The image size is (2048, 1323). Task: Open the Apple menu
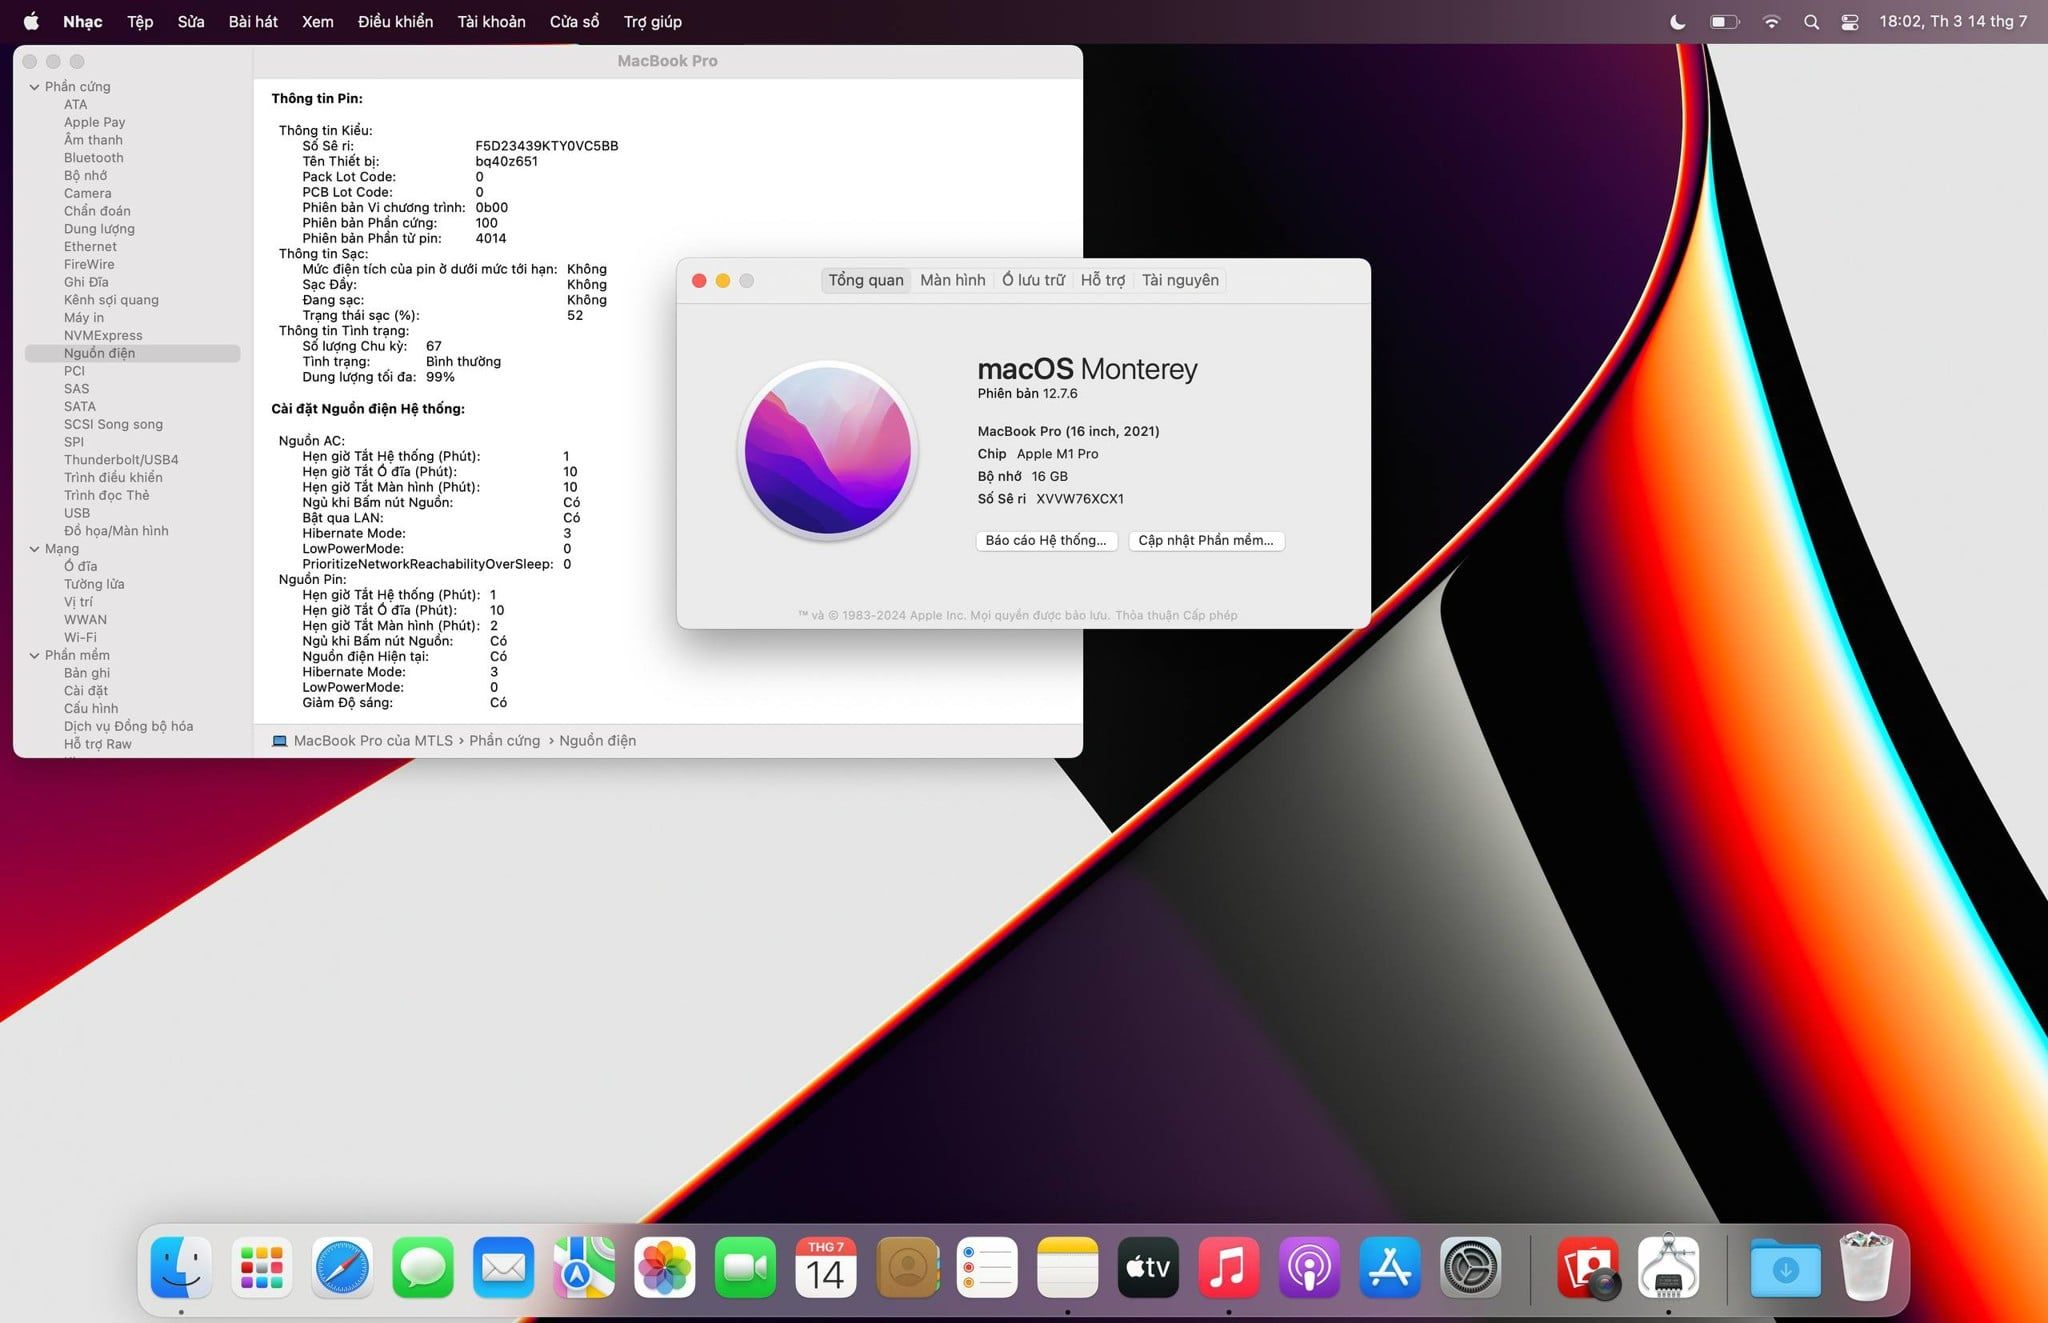tap(31, 21)
